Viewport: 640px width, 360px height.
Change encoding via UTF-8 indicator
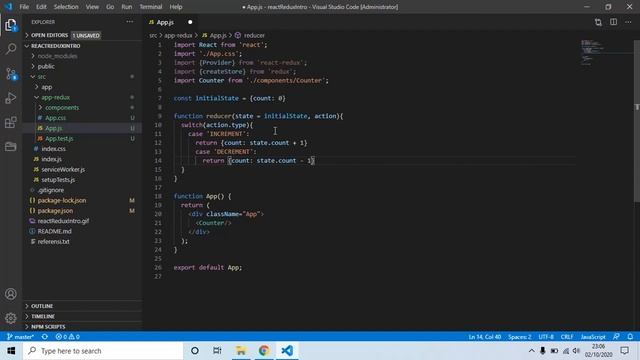(546, 337)
